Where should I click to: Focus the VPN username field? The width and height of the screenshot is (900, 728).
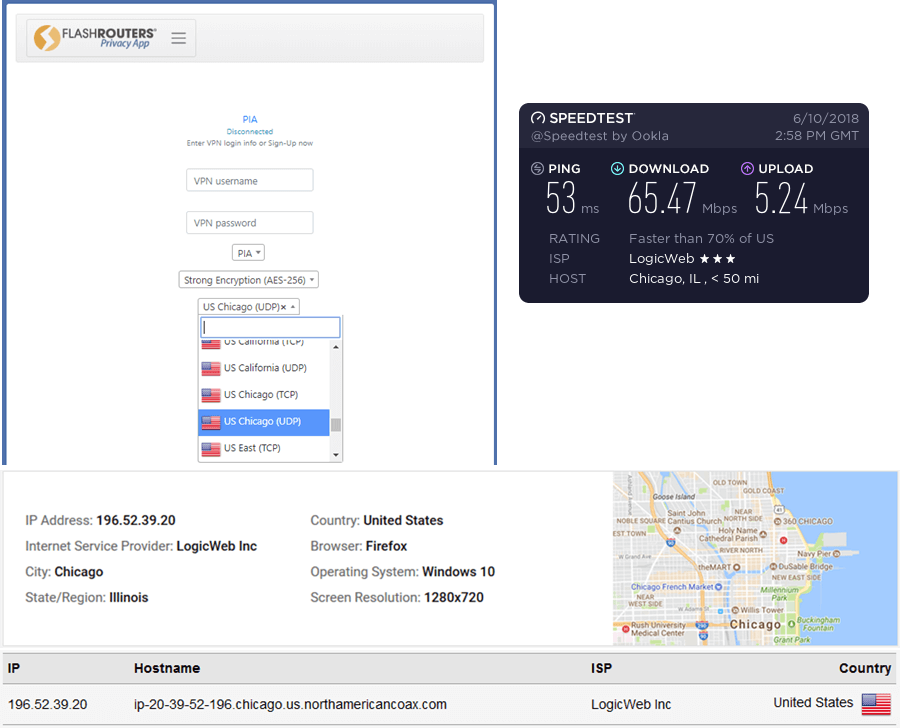click(250, 180)
